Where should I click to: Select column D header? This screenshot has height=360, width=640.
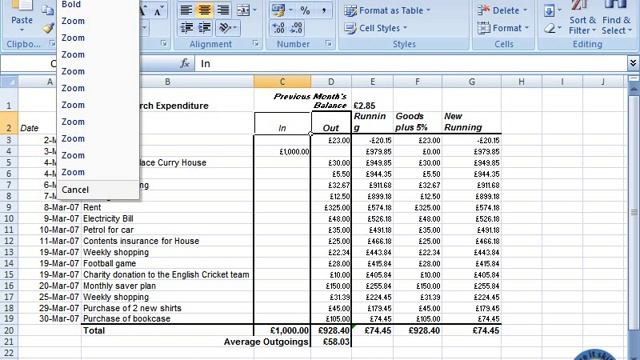(331, 82)
